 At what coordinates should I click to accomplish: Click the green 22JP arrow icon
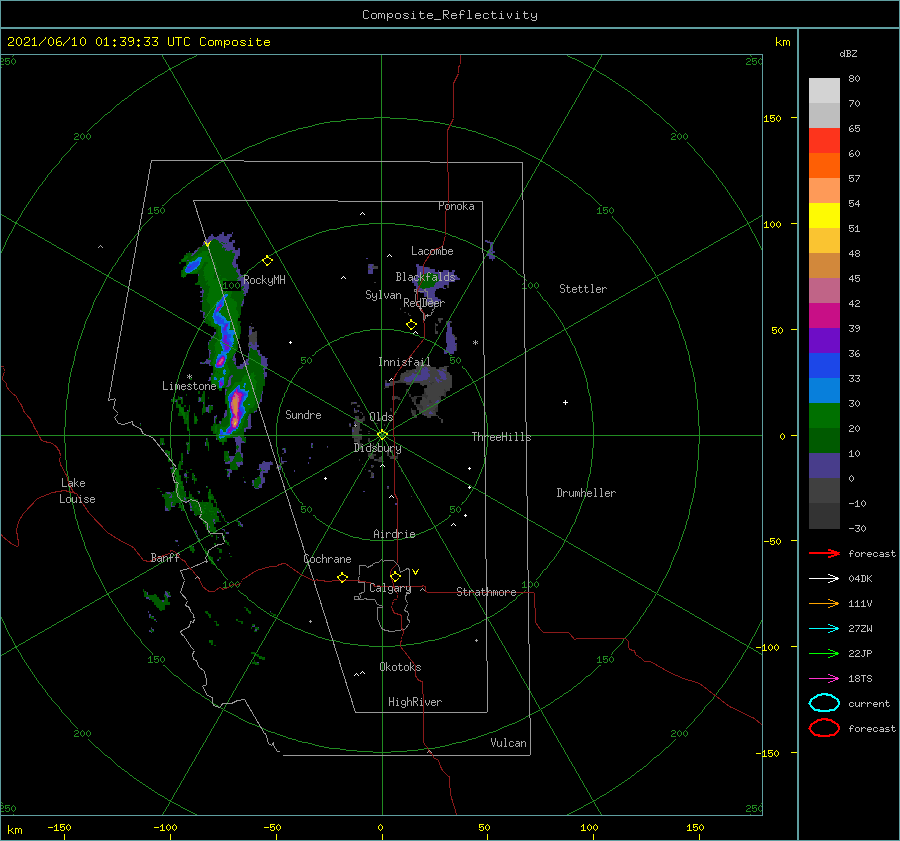[824, 653]
